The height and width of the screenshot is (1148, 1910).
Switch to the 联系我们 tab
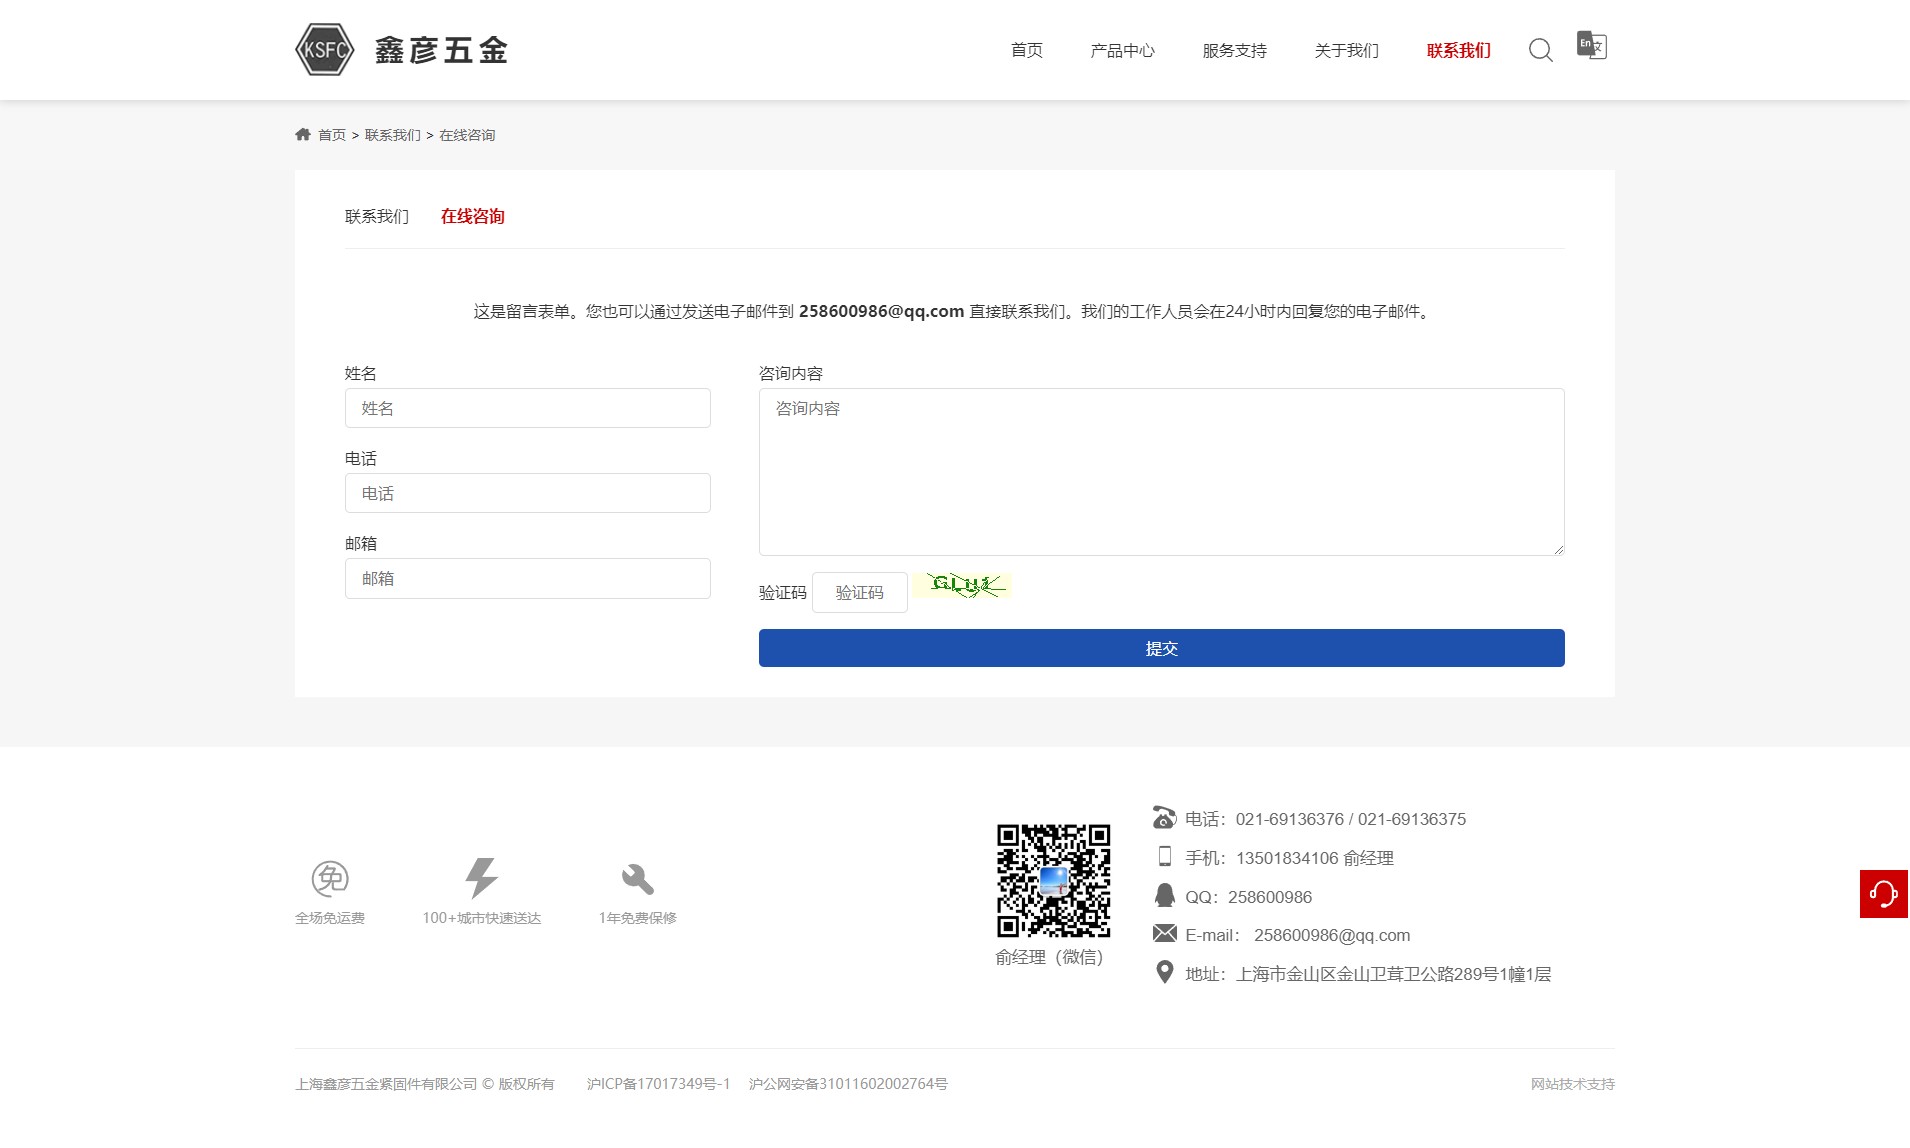pos(377,217)
